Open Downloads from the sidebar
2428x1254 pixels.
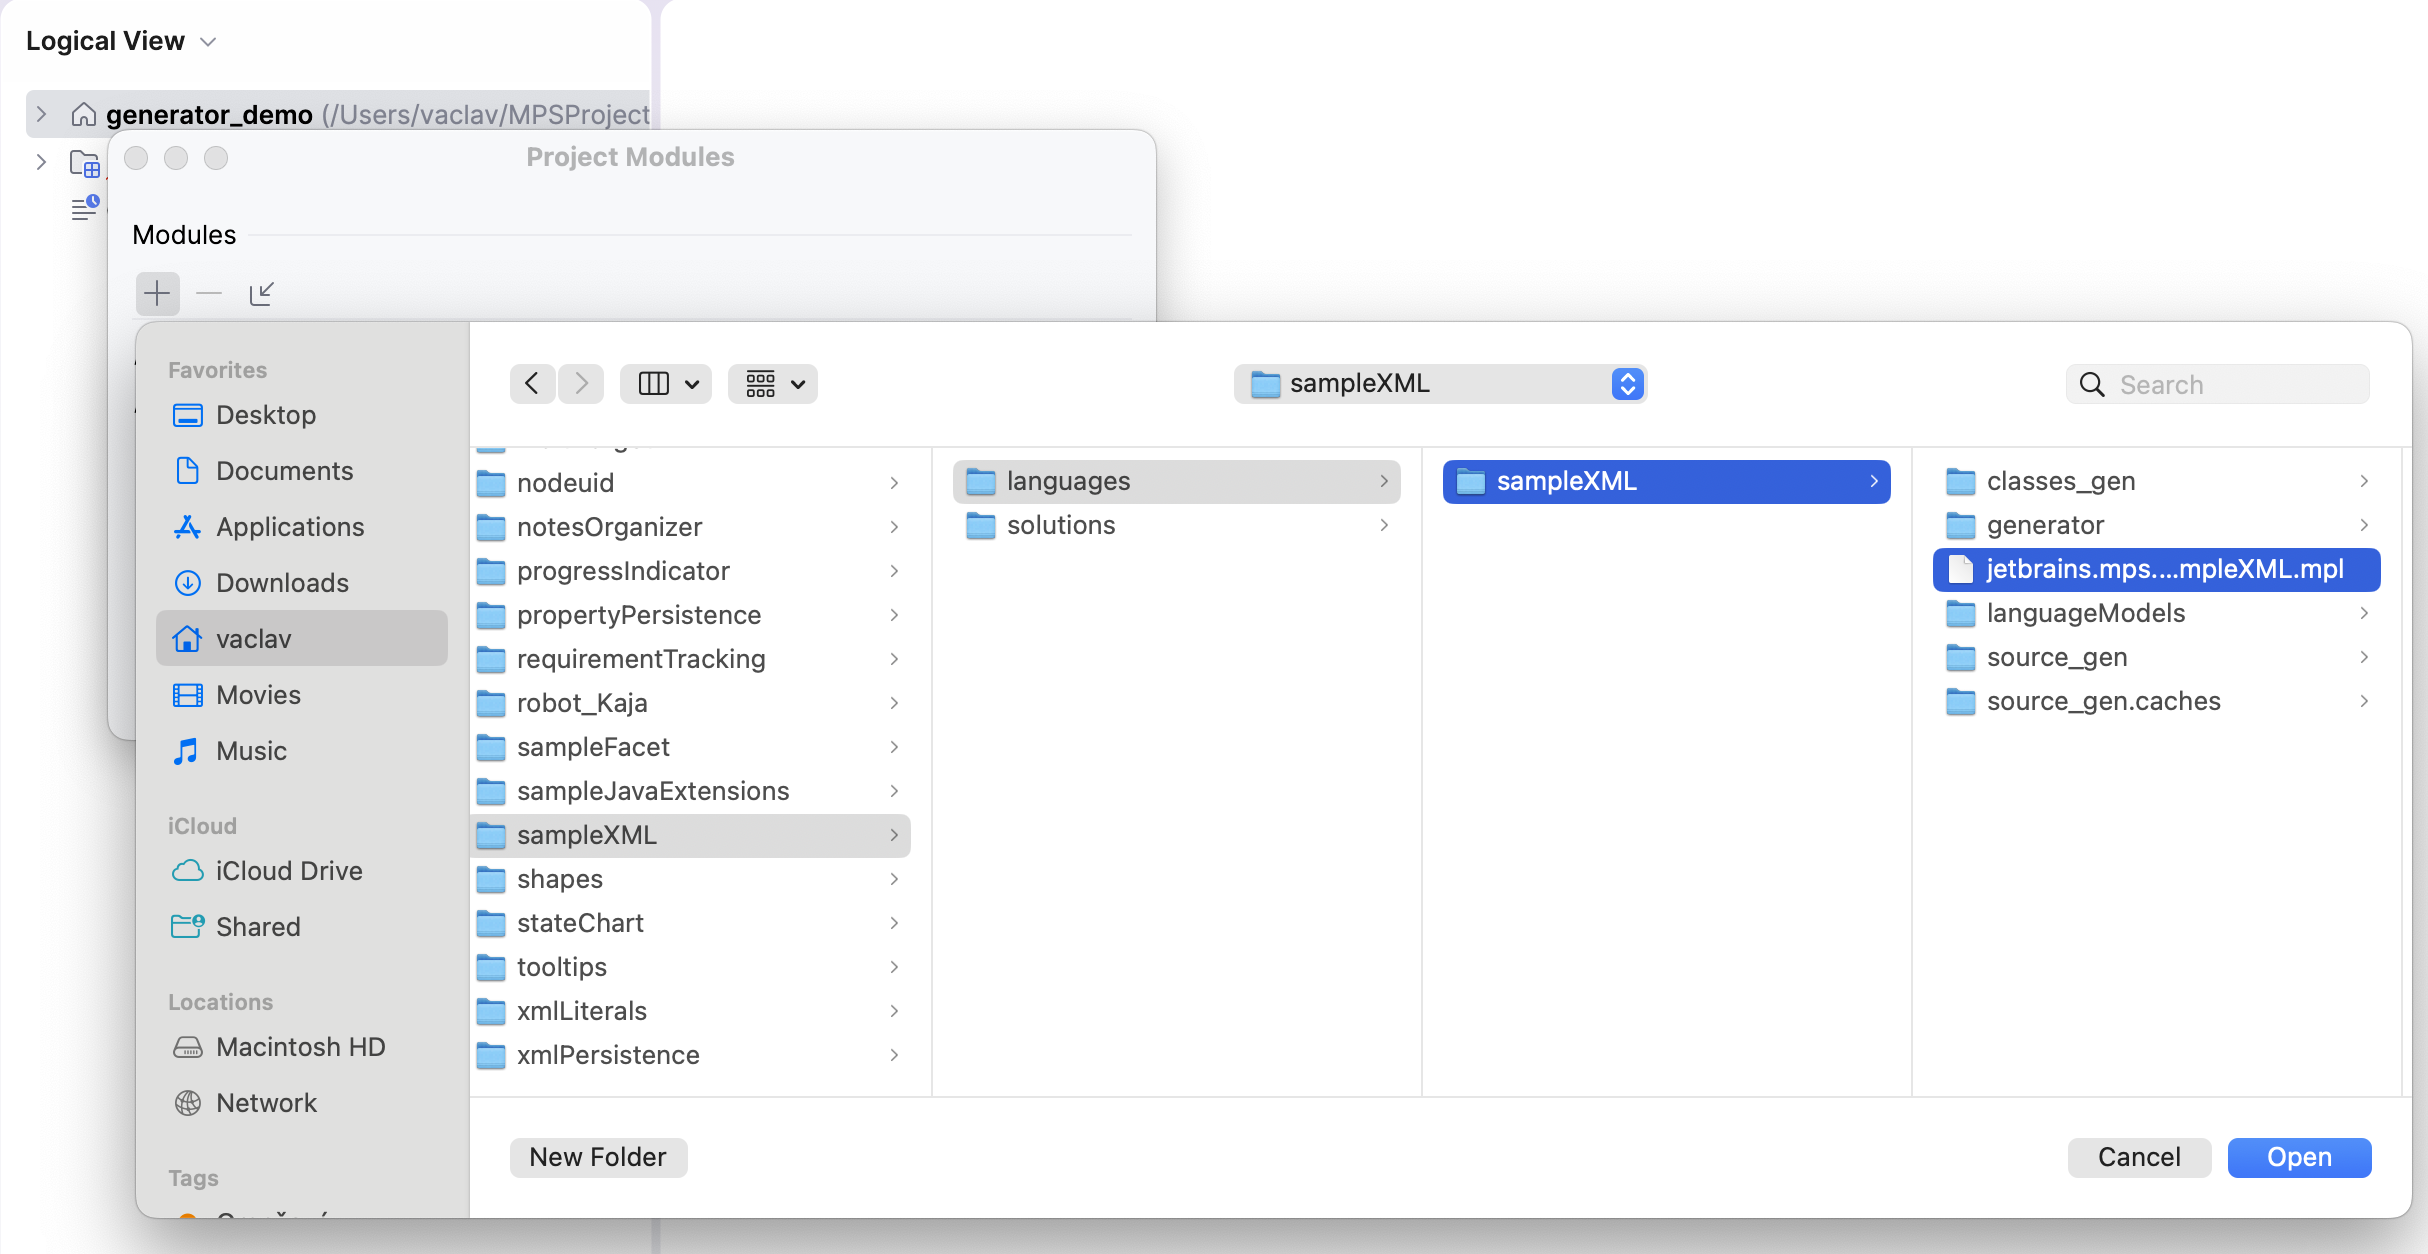282,583
